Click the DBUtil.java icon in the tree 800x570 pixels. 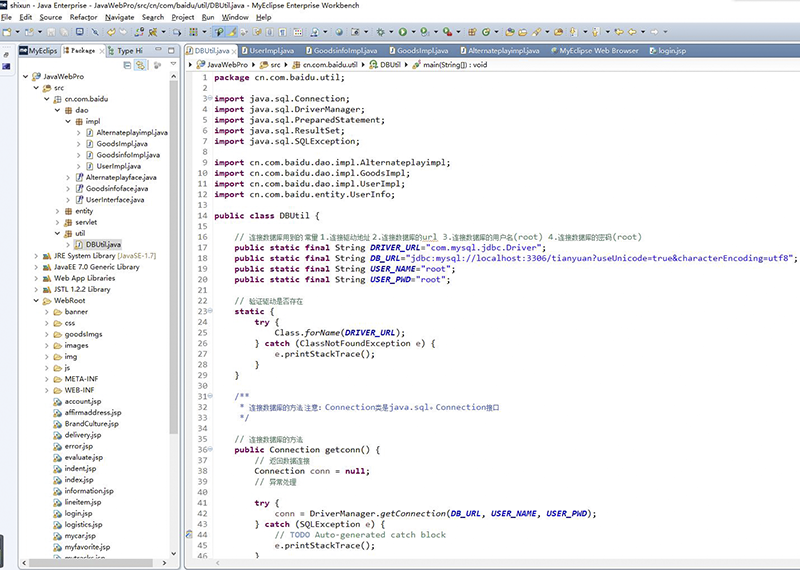(x=77, y=244)
